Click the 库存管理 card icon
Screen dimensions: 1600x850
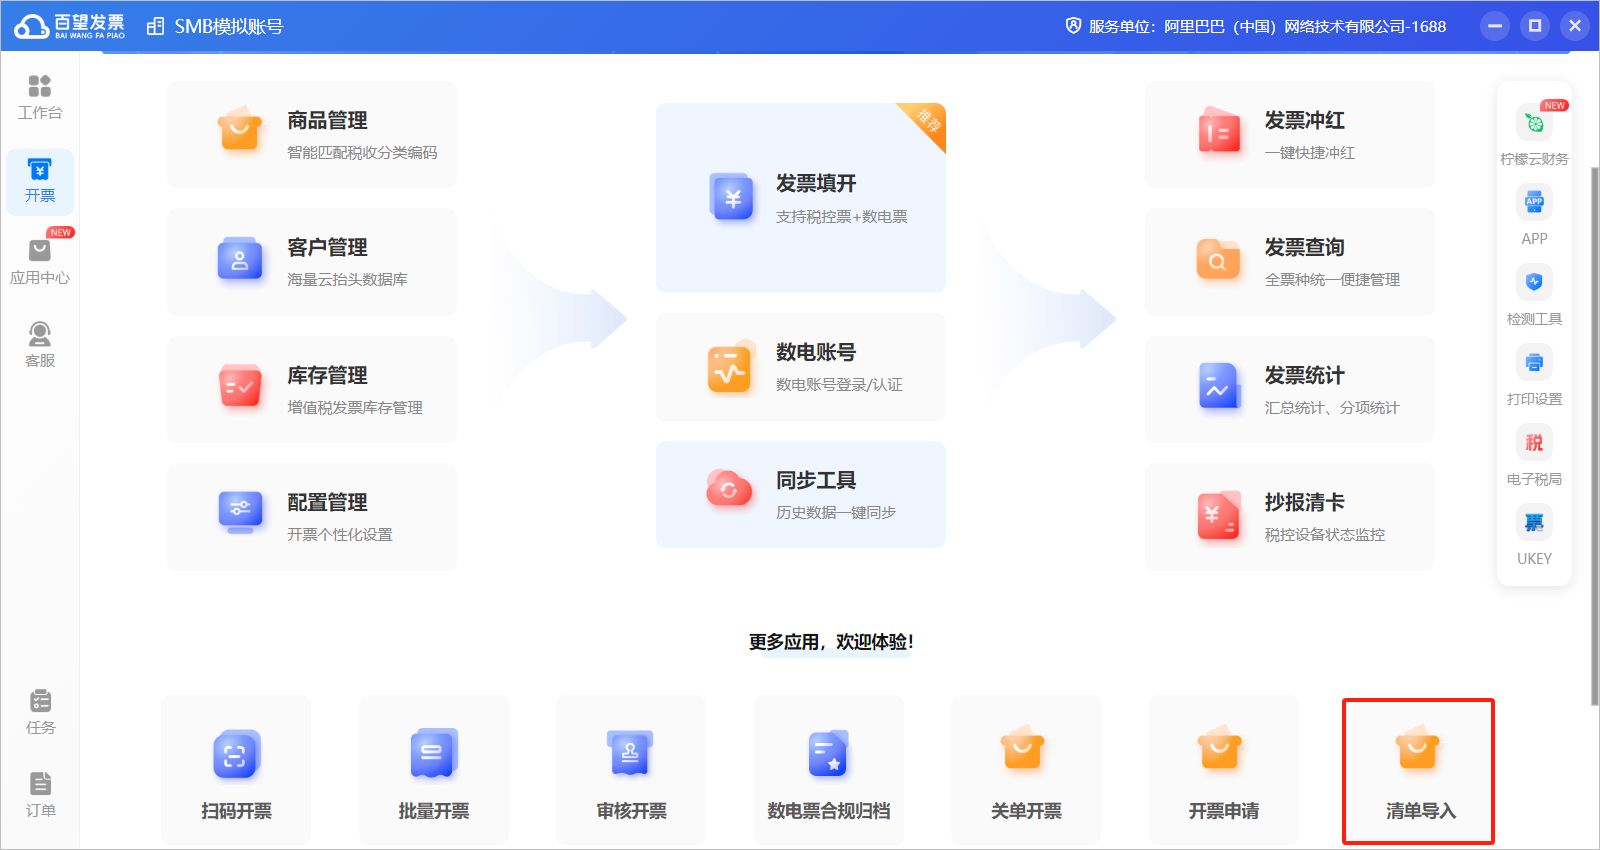coord(239,386)
